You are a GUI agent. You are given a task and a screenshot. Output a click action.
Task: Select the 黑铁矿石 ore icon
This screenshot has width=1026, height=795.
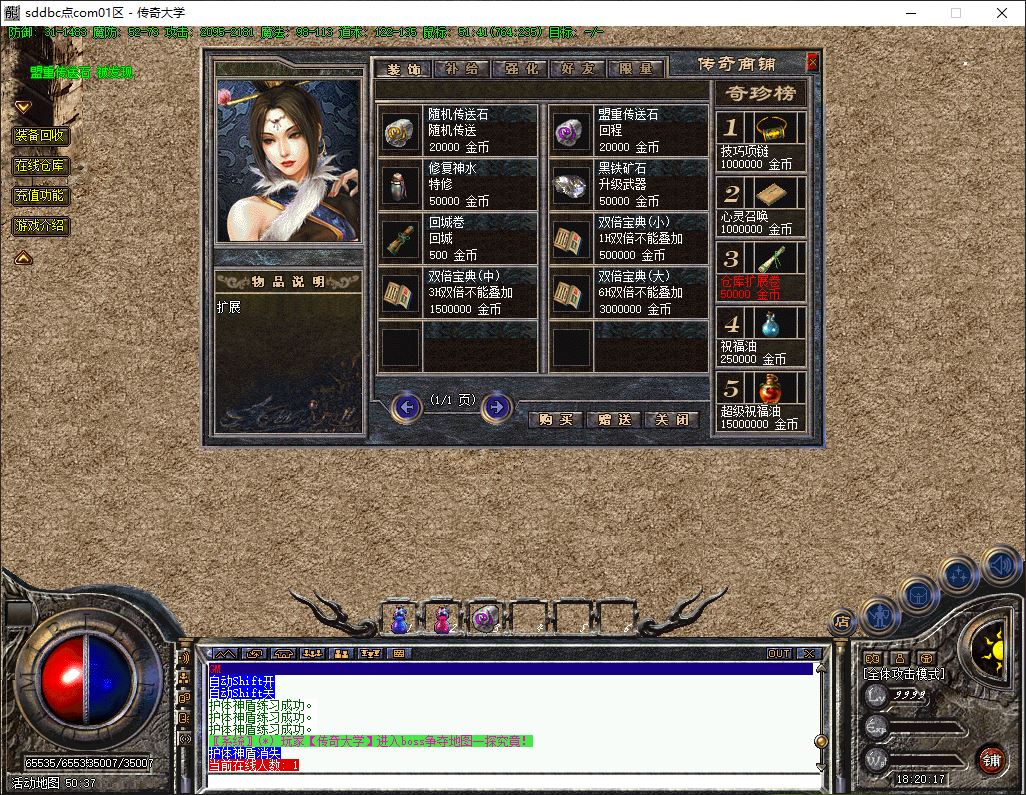[x=570, y=185]
